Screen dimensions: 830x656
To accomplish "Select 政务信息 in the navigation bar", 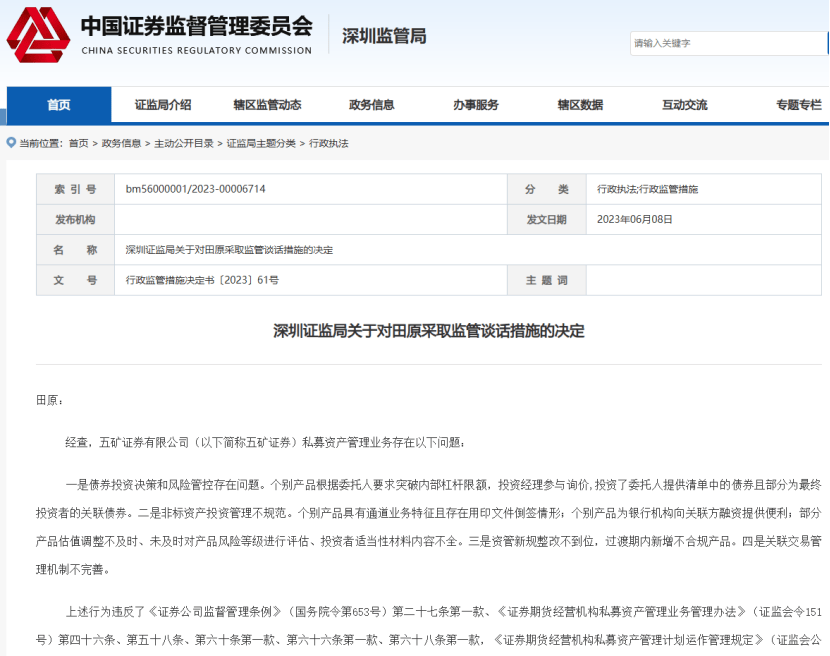I will [371, 105].
